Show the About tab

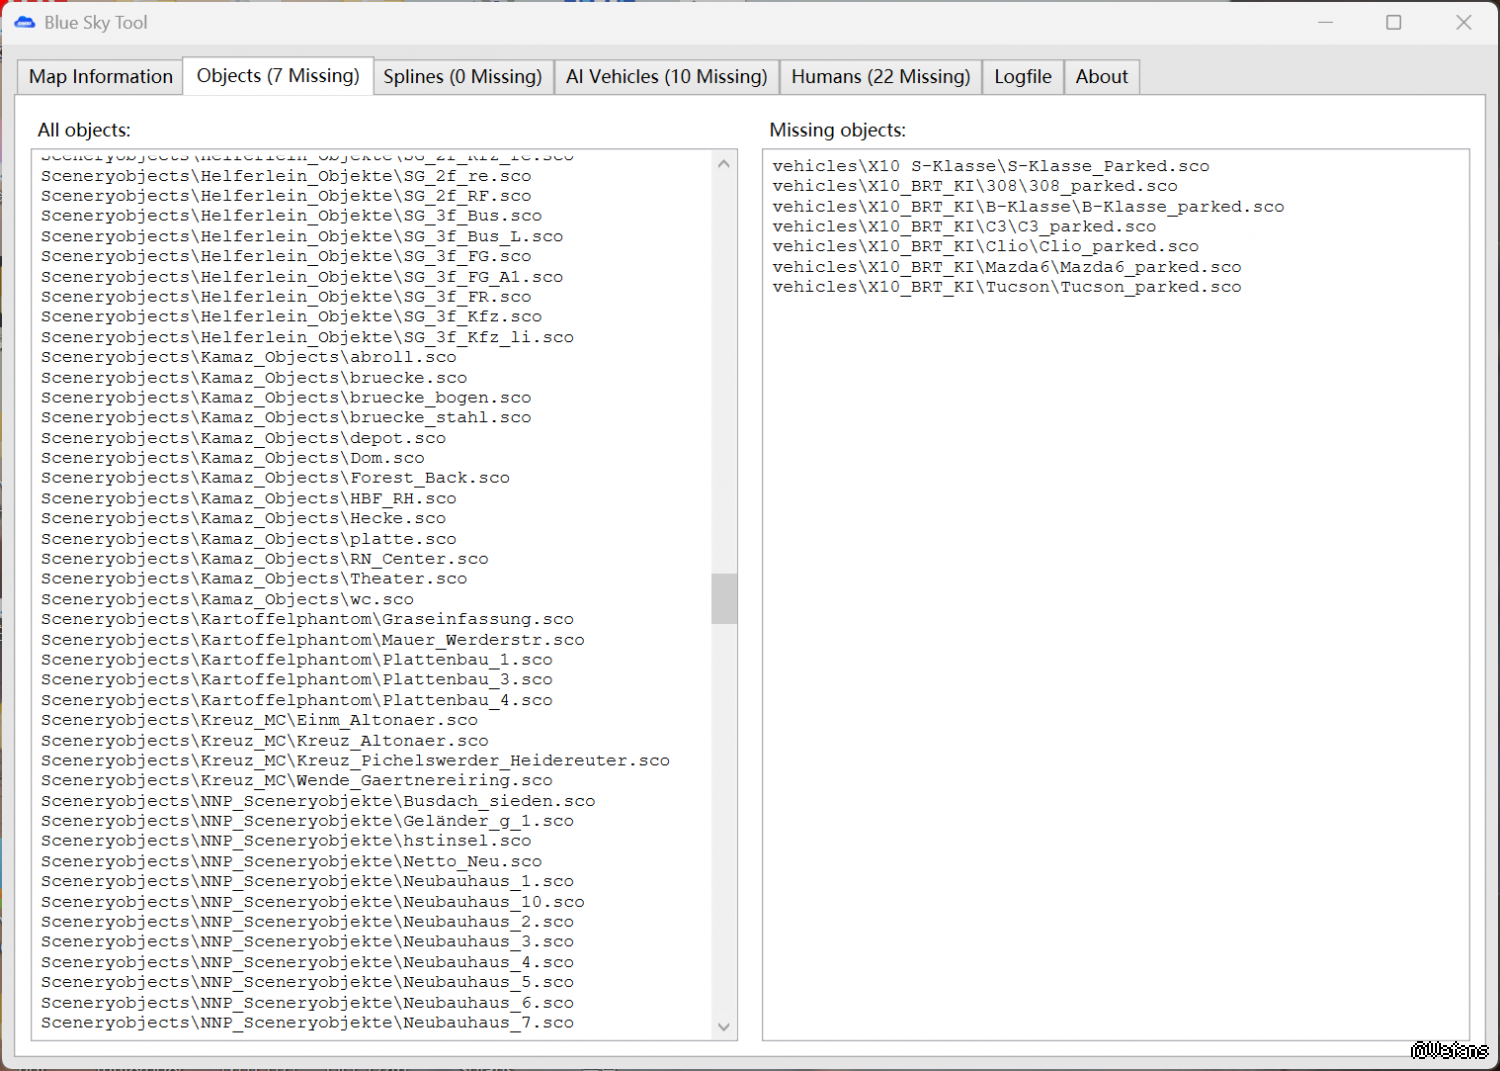(x=1101, y=77)
